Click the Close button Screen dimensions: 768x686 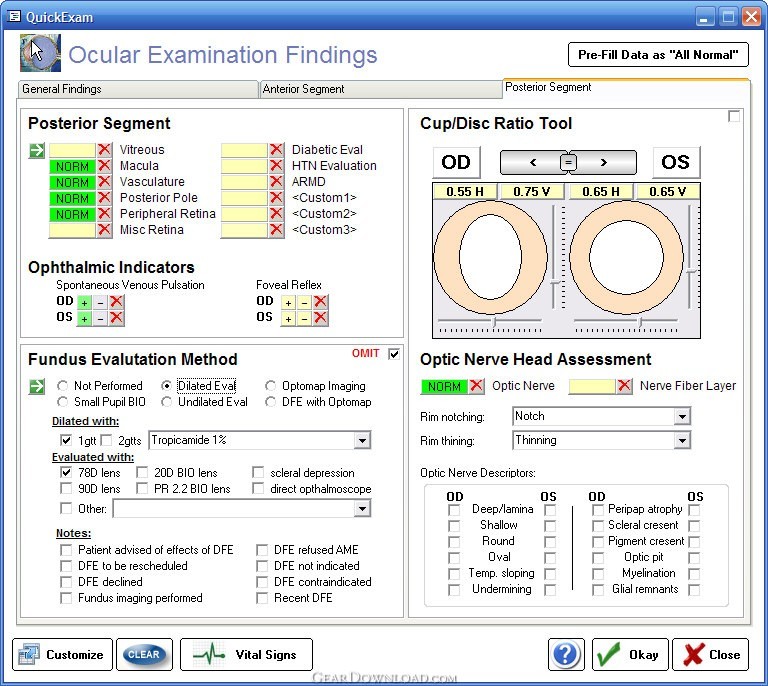[710, 654]
